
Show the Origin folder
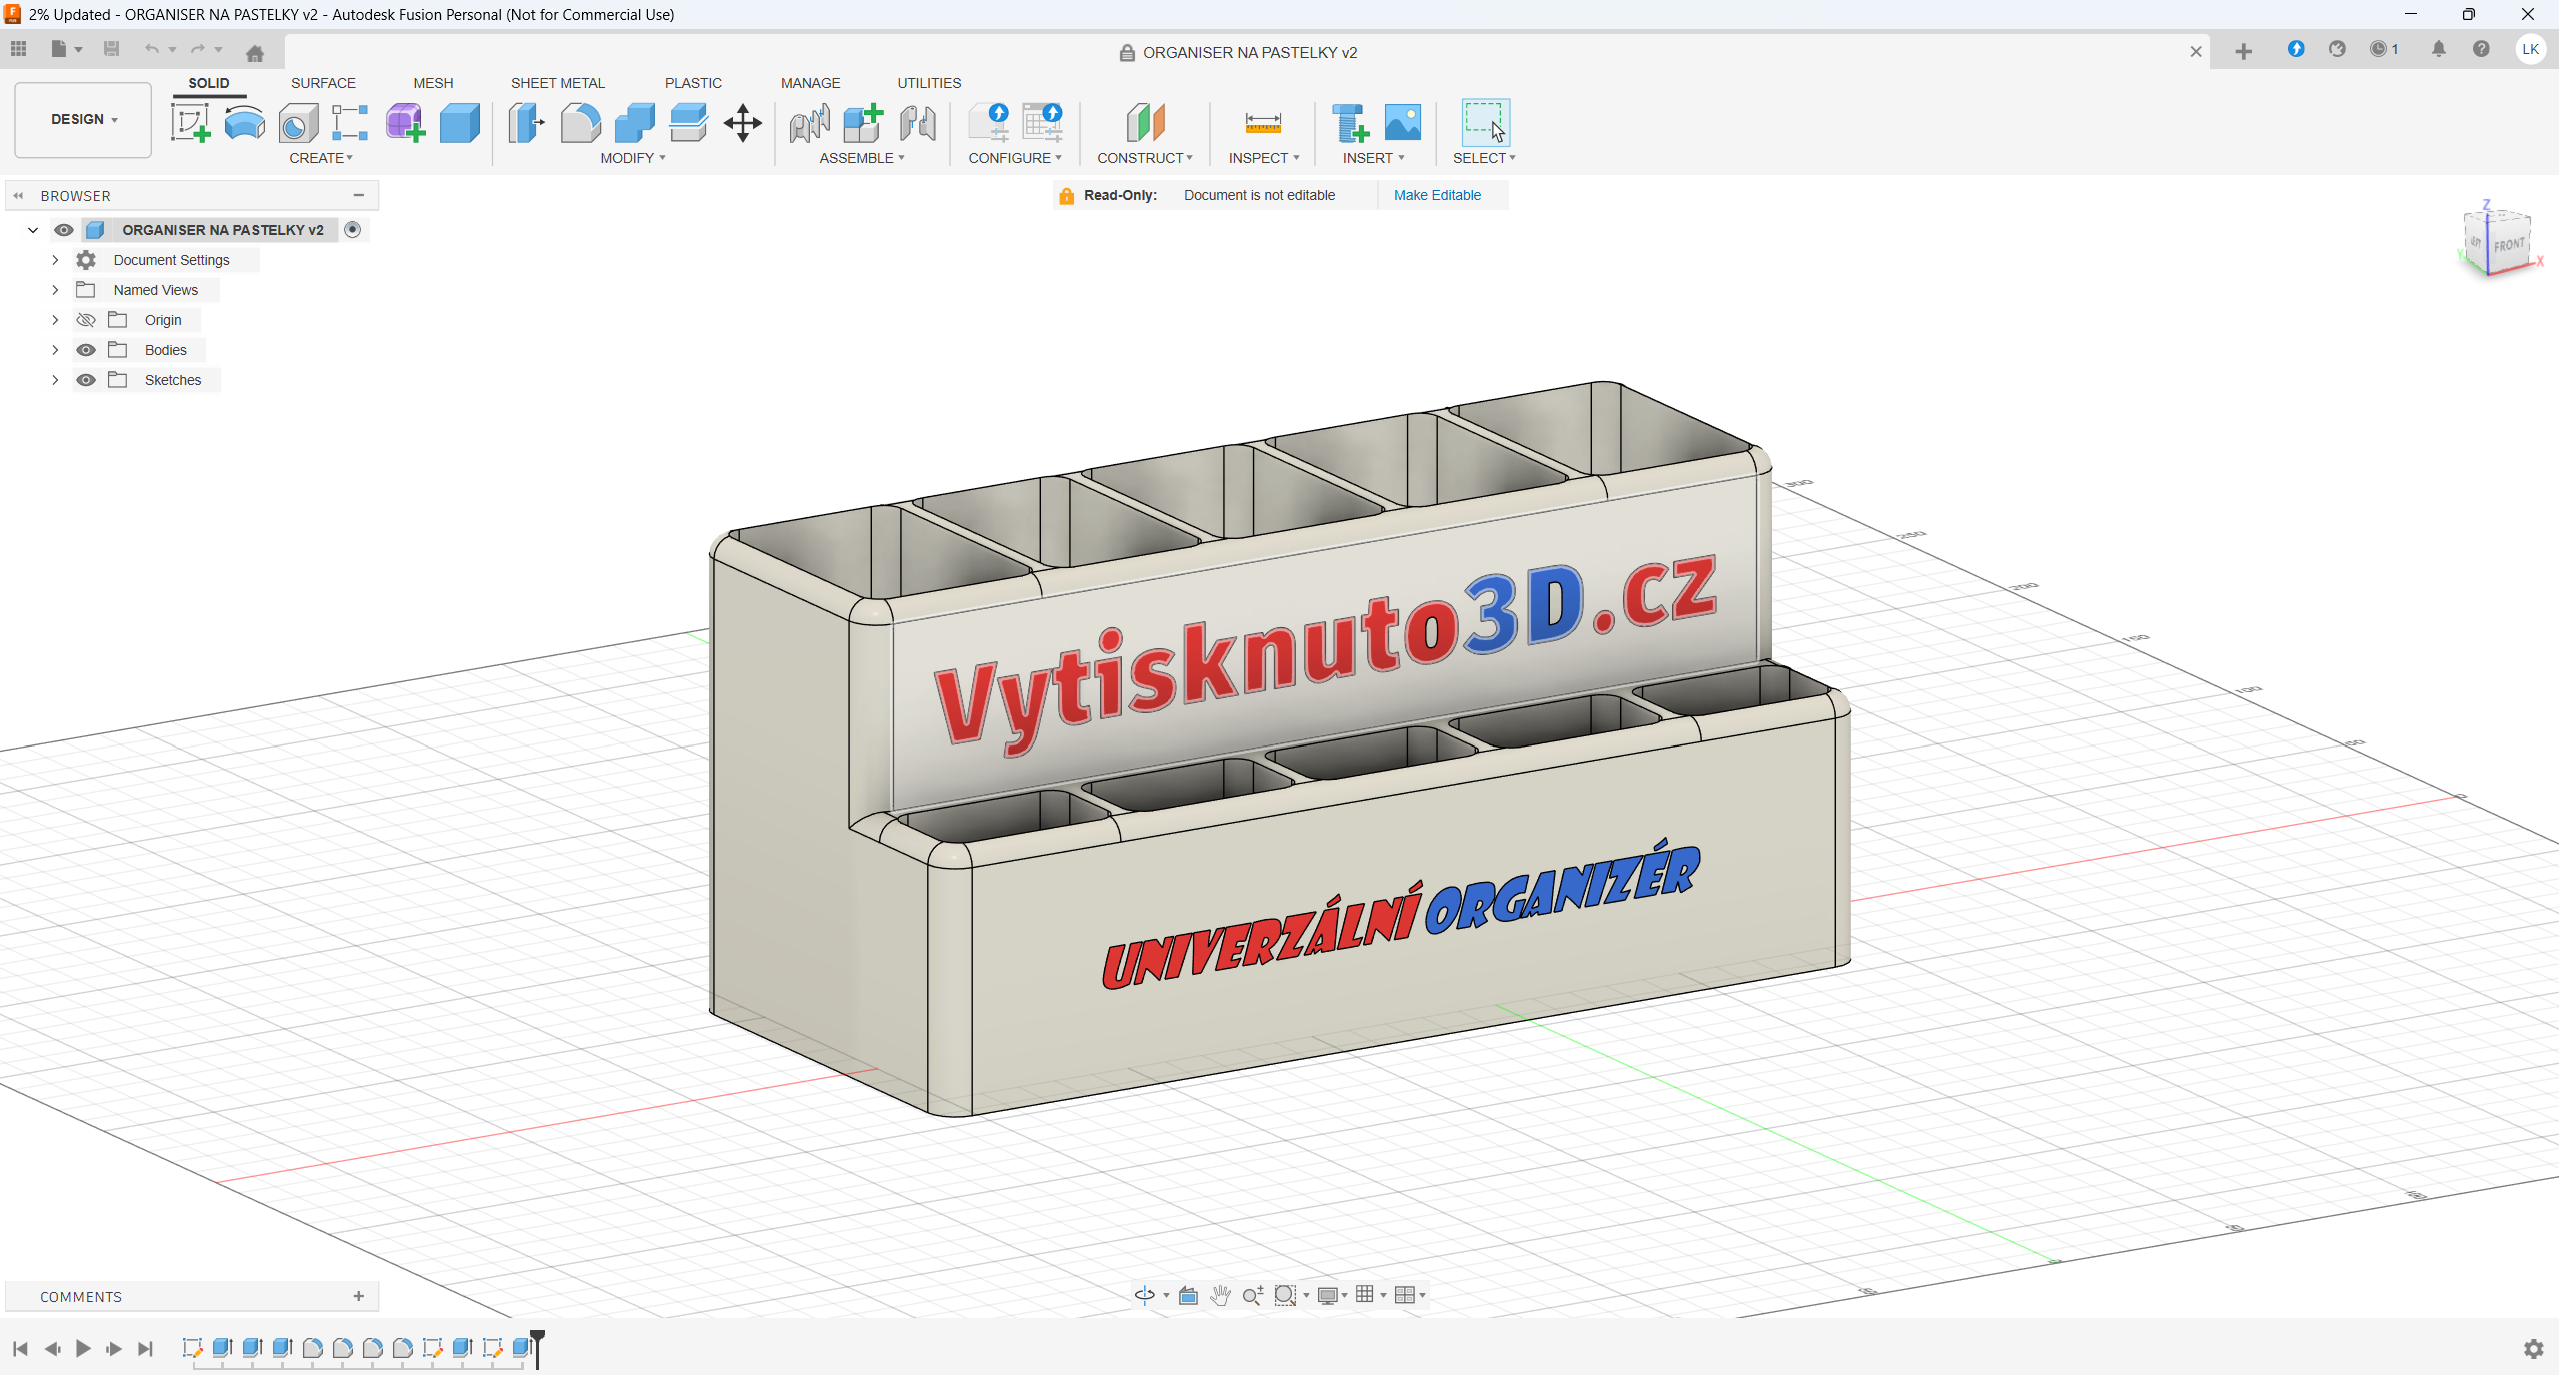tap(86, 319)
